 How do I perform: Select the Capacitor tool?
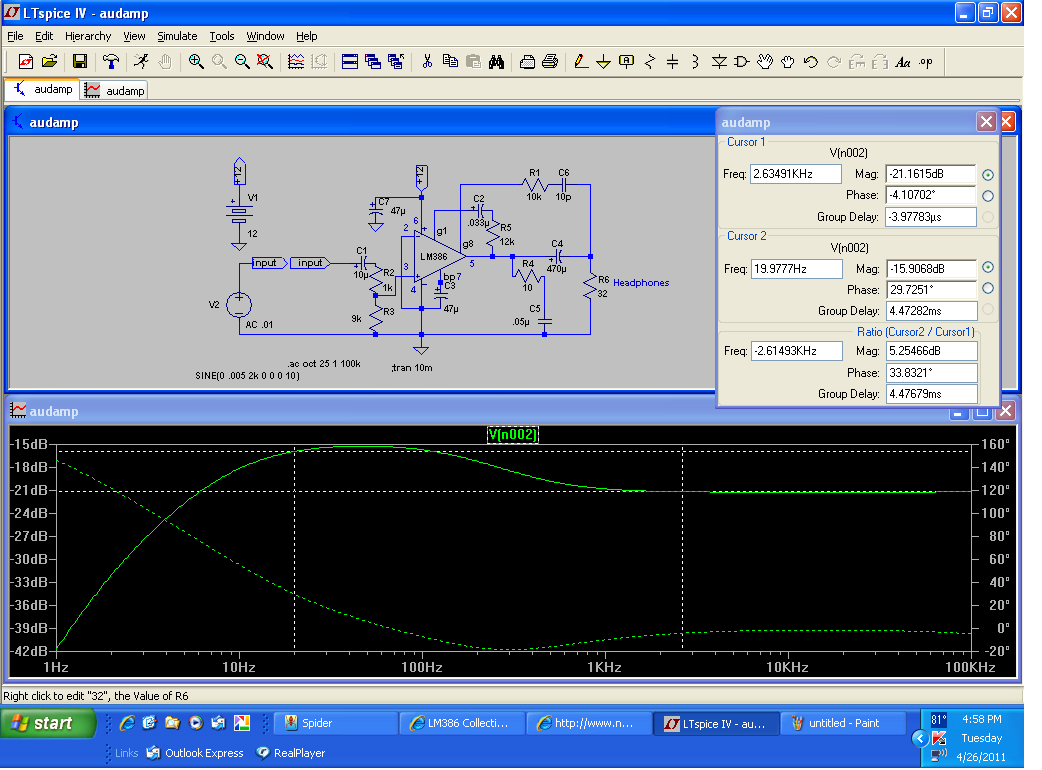673,62
